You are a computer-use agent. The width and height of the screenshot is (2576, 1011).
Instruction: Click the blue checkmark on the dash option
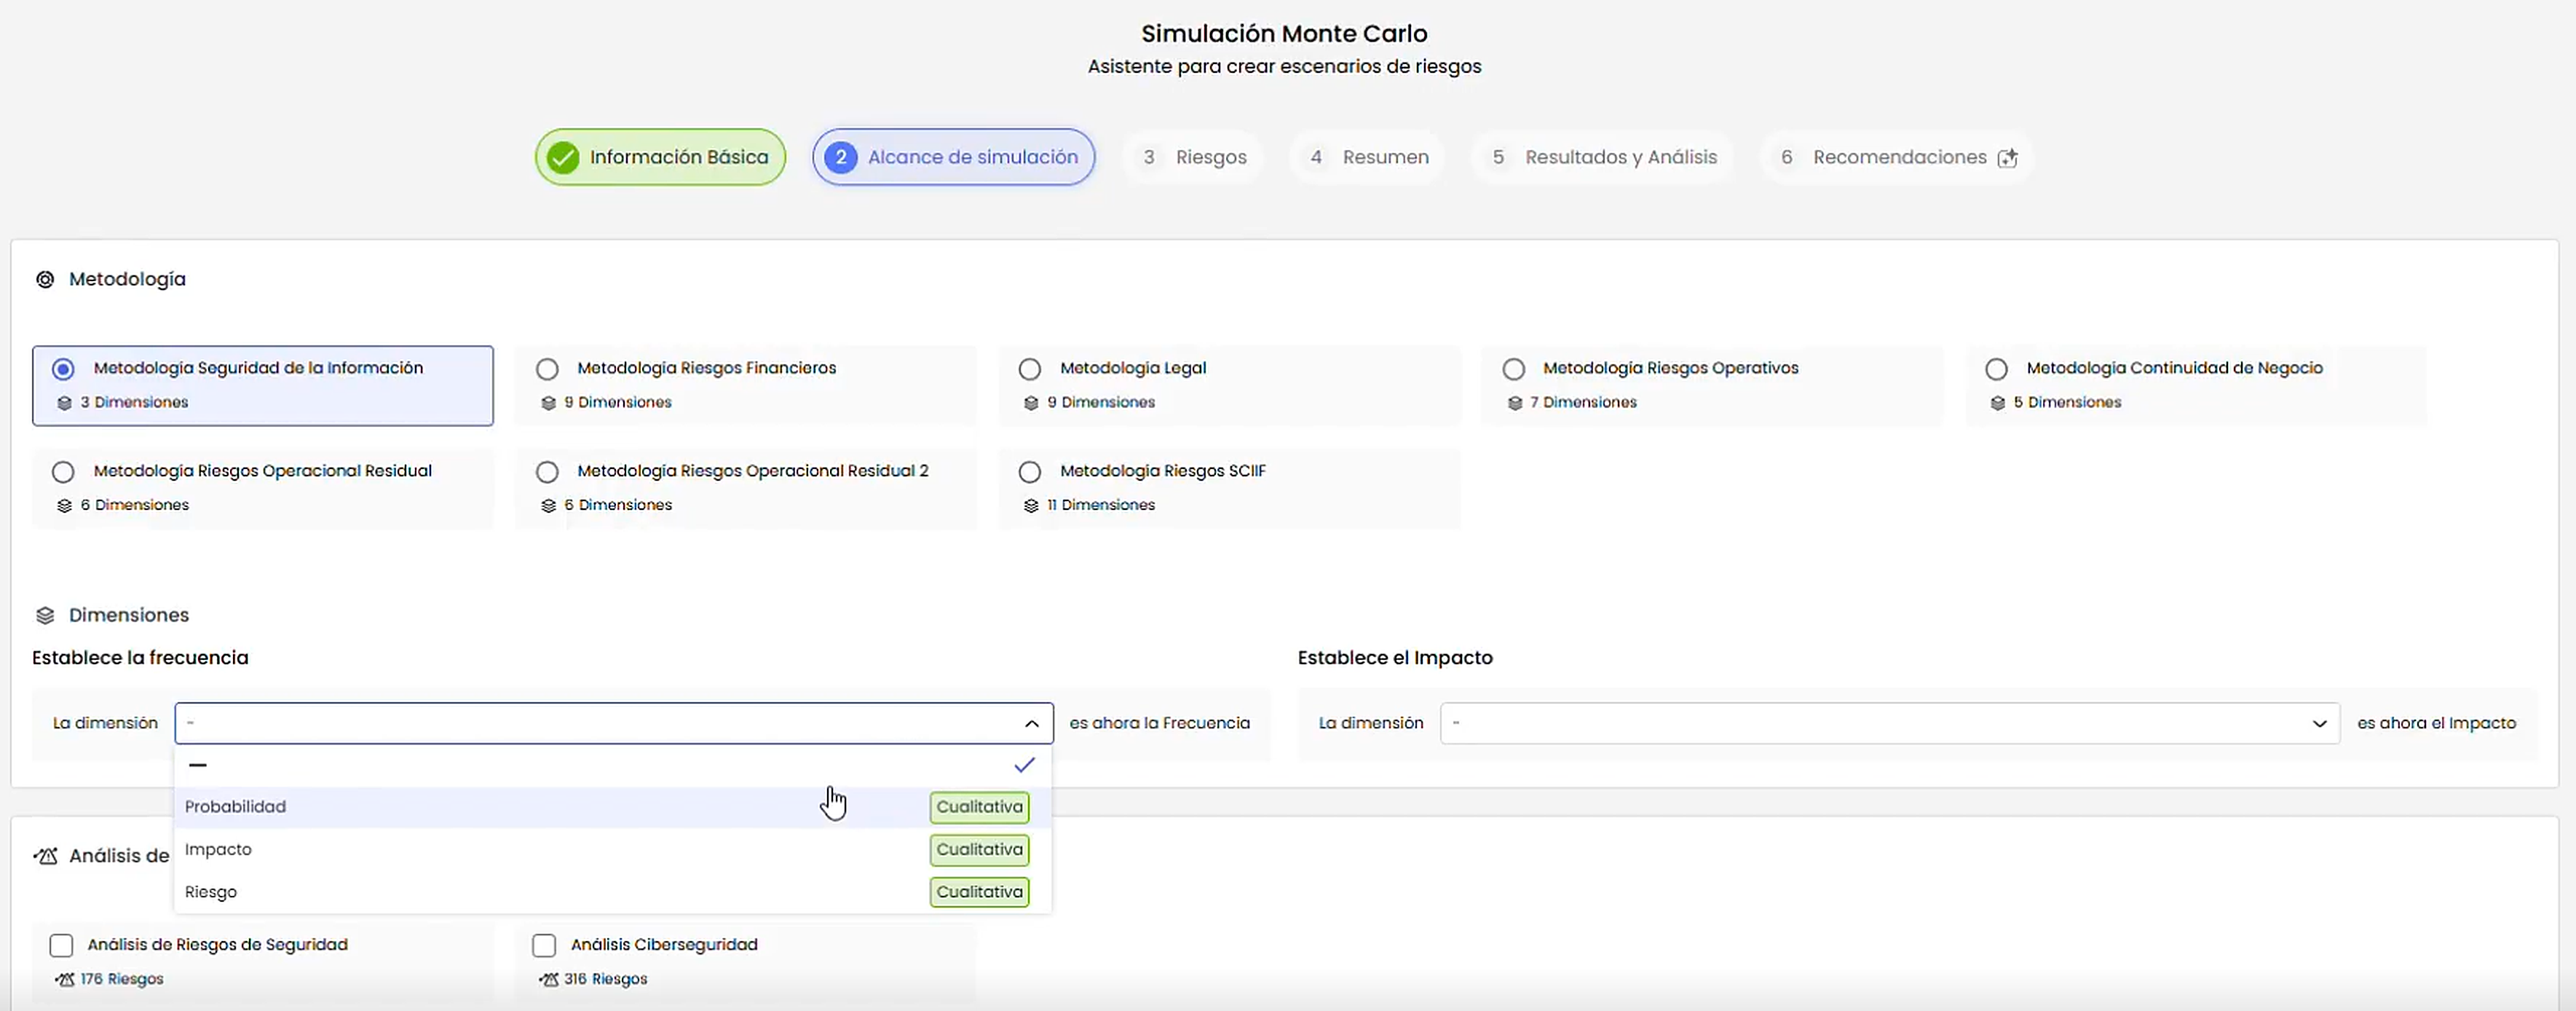click(1024, 765)
